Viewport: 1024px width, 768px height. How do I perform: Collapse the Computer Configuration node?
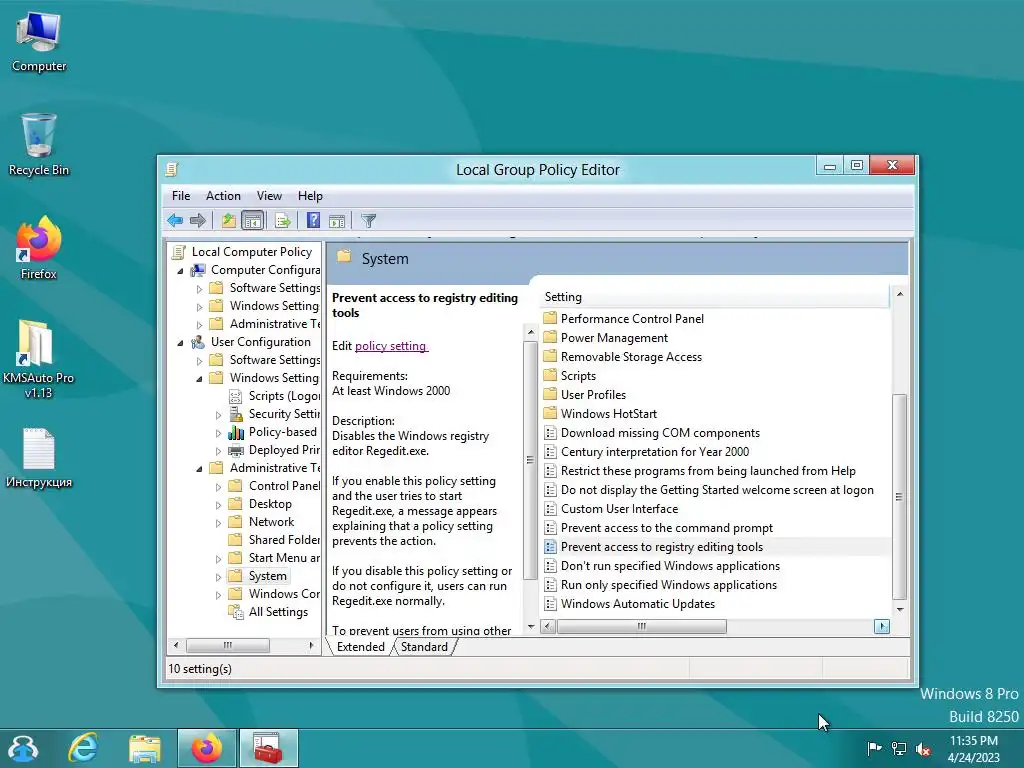[181, 270]
